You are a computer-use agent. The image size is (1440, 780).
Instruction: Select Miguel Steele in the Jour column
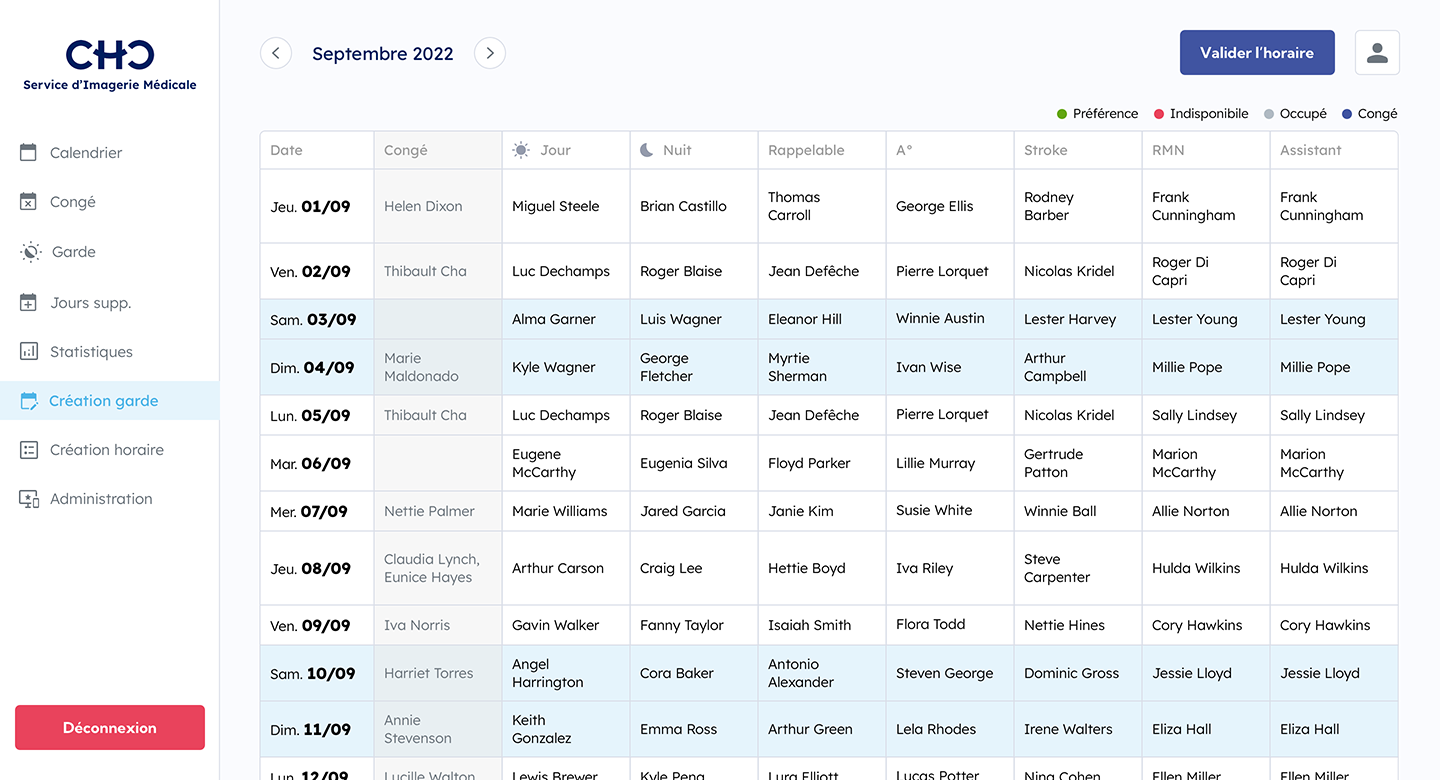point(556,206)
